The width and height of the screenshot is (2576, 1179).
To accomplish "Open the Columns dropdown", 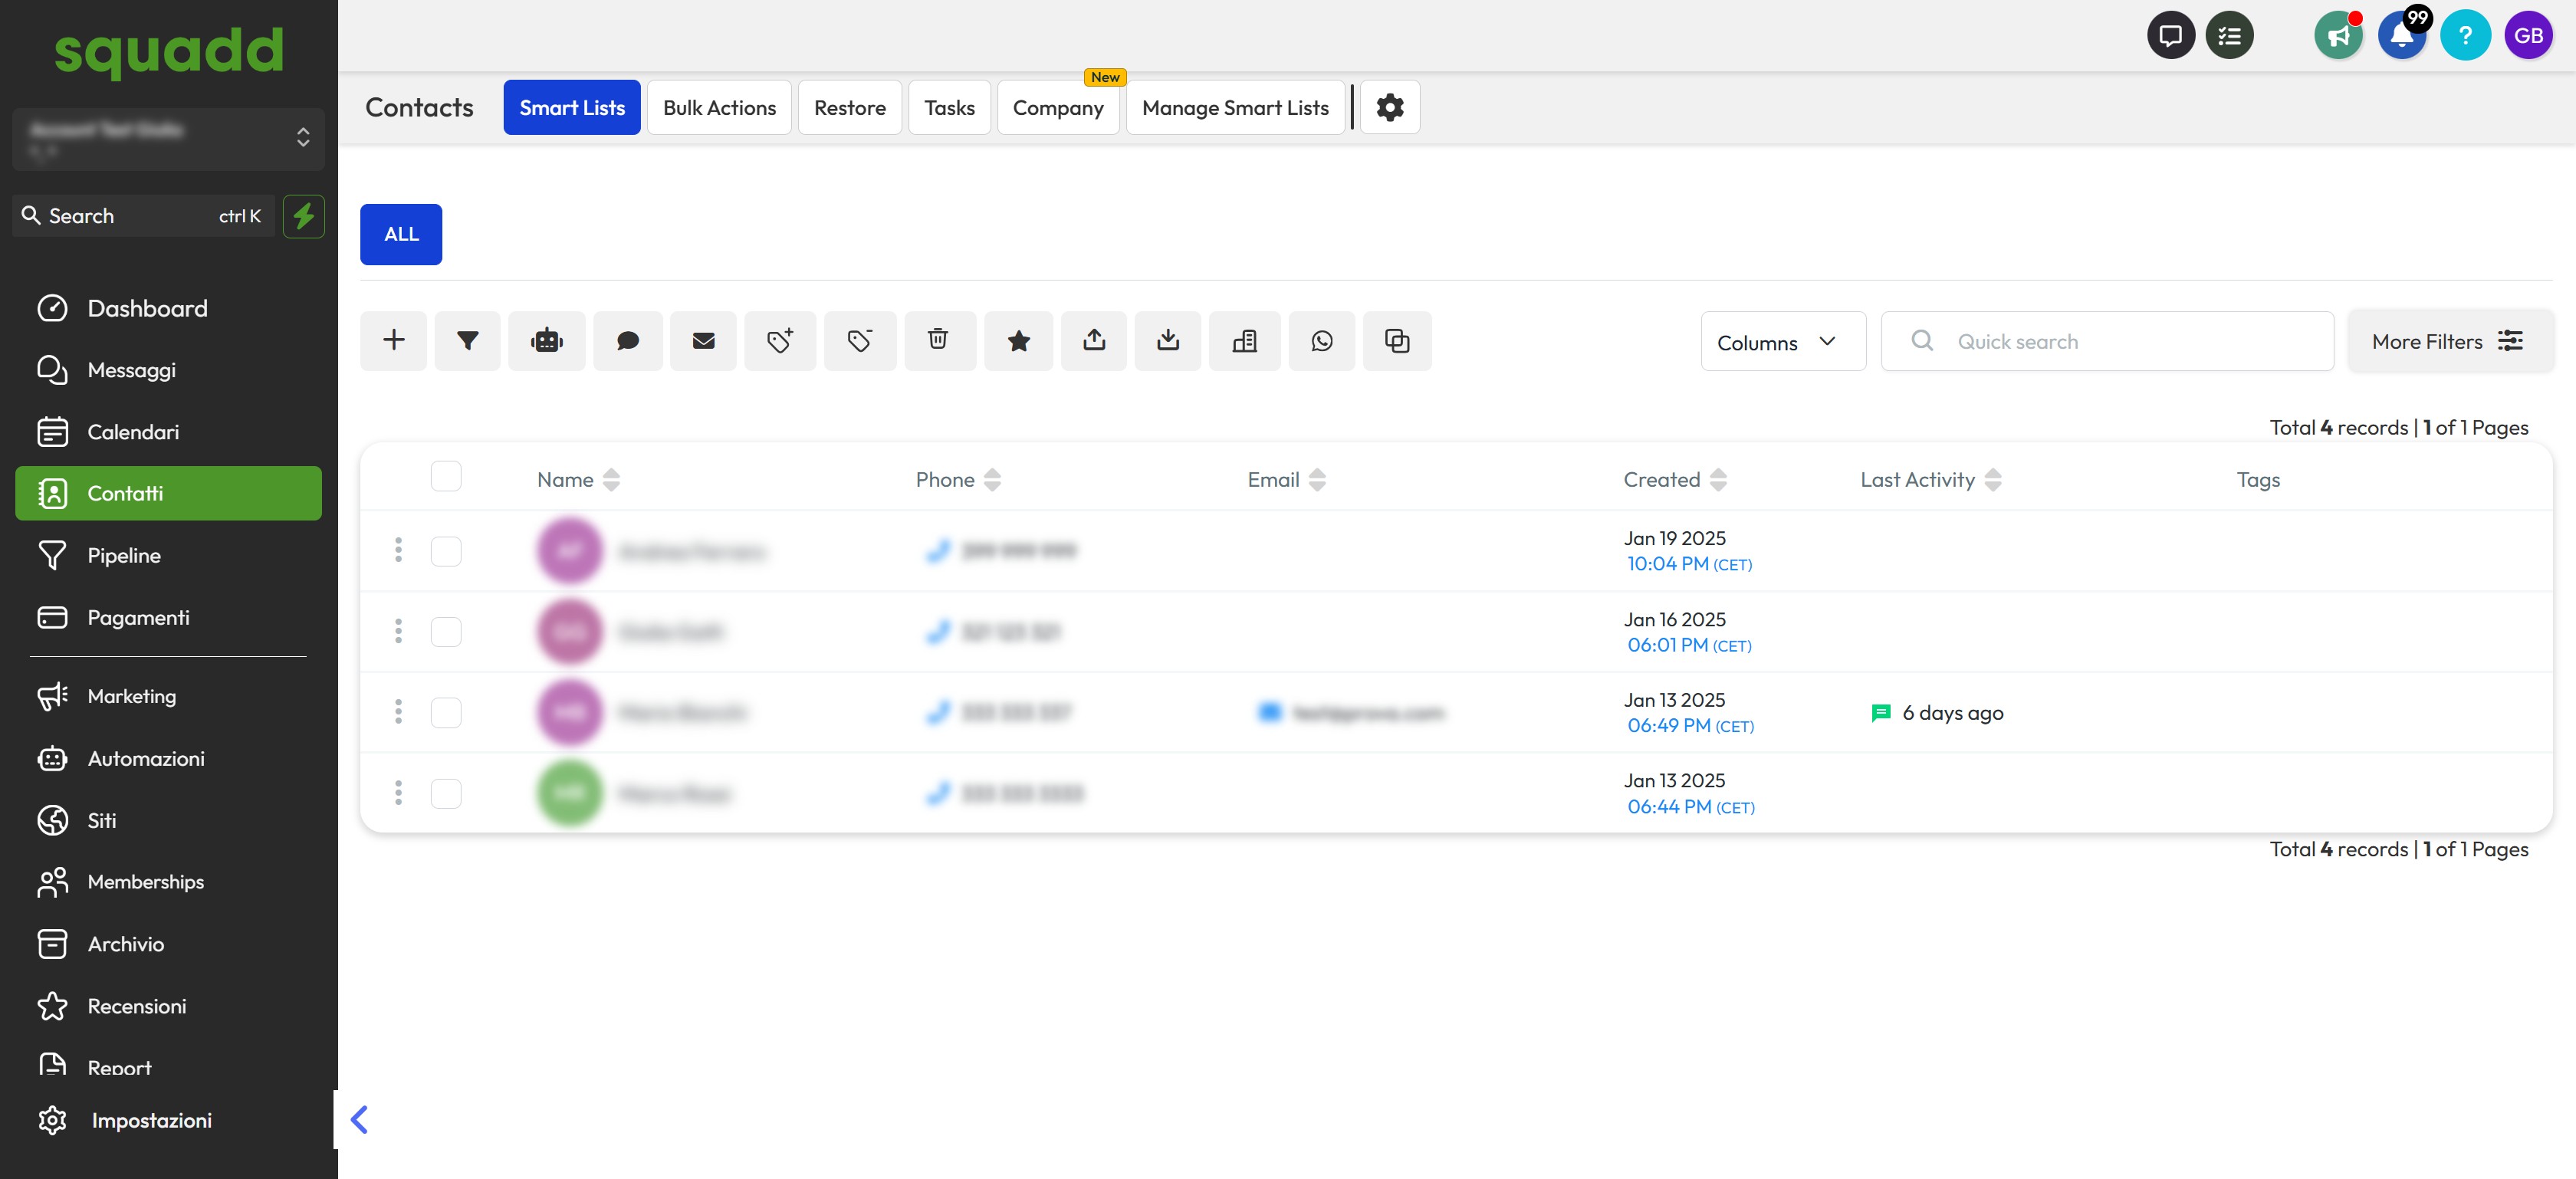I will point(1782,342).
